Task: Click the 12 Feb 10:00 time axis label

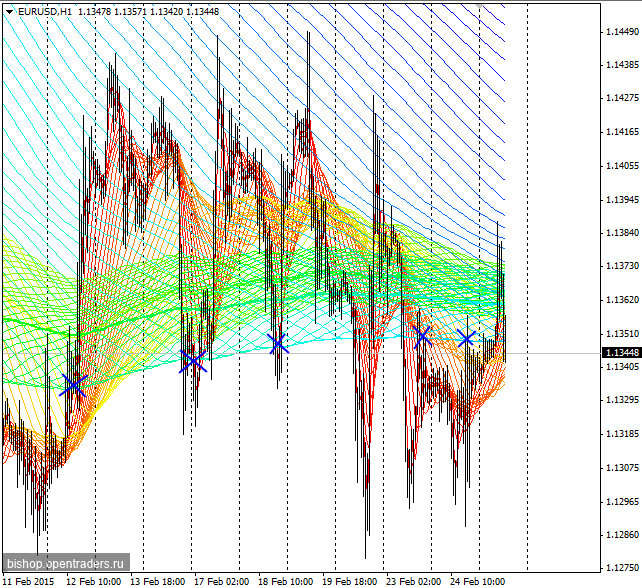Action: coord(94,581)
